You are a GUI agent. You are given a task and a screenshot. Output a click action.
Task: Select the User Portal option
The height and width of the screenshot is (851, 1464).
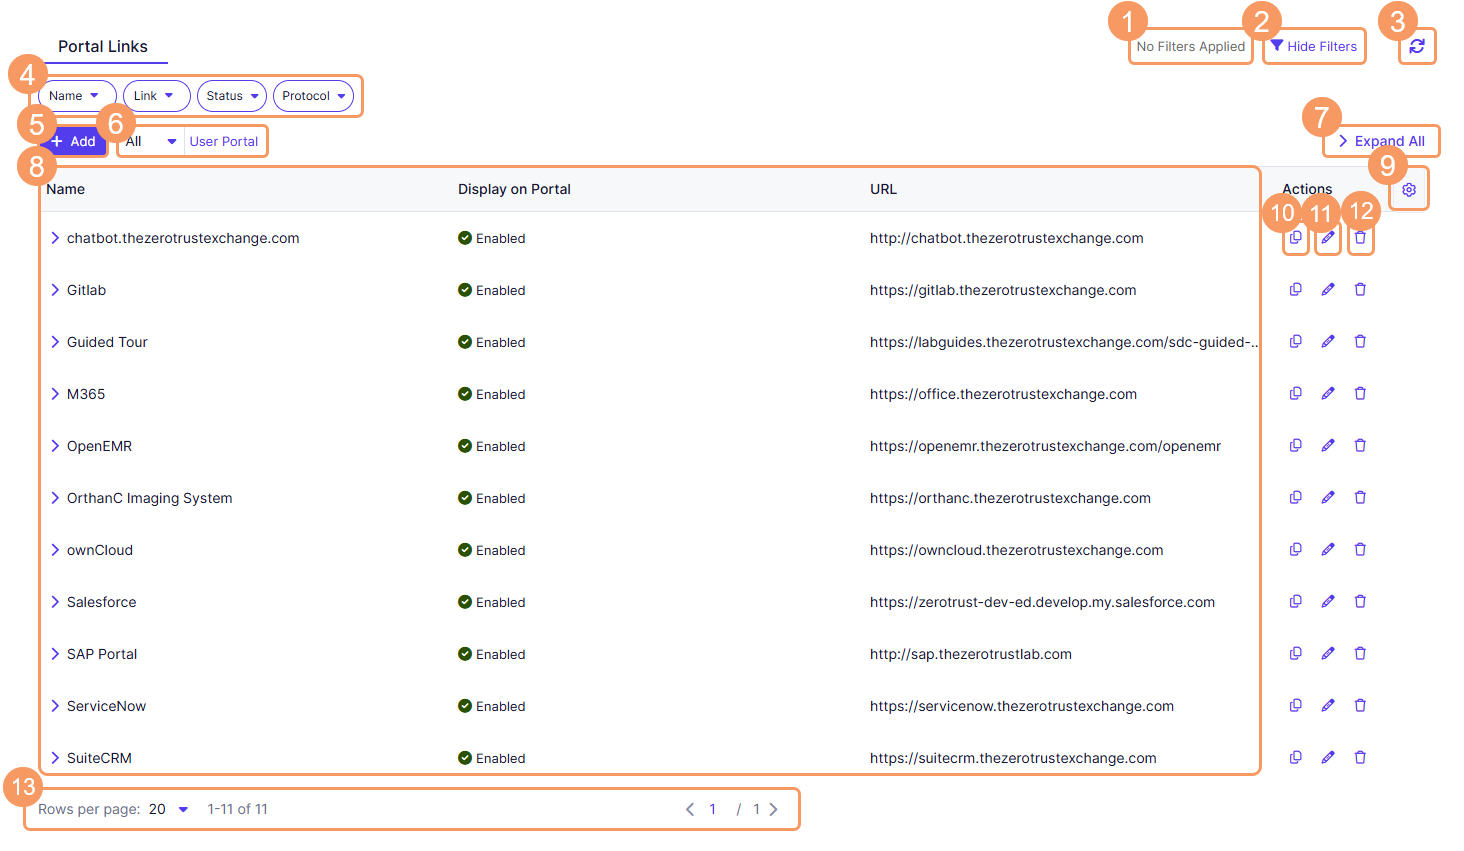coord(224,141)
